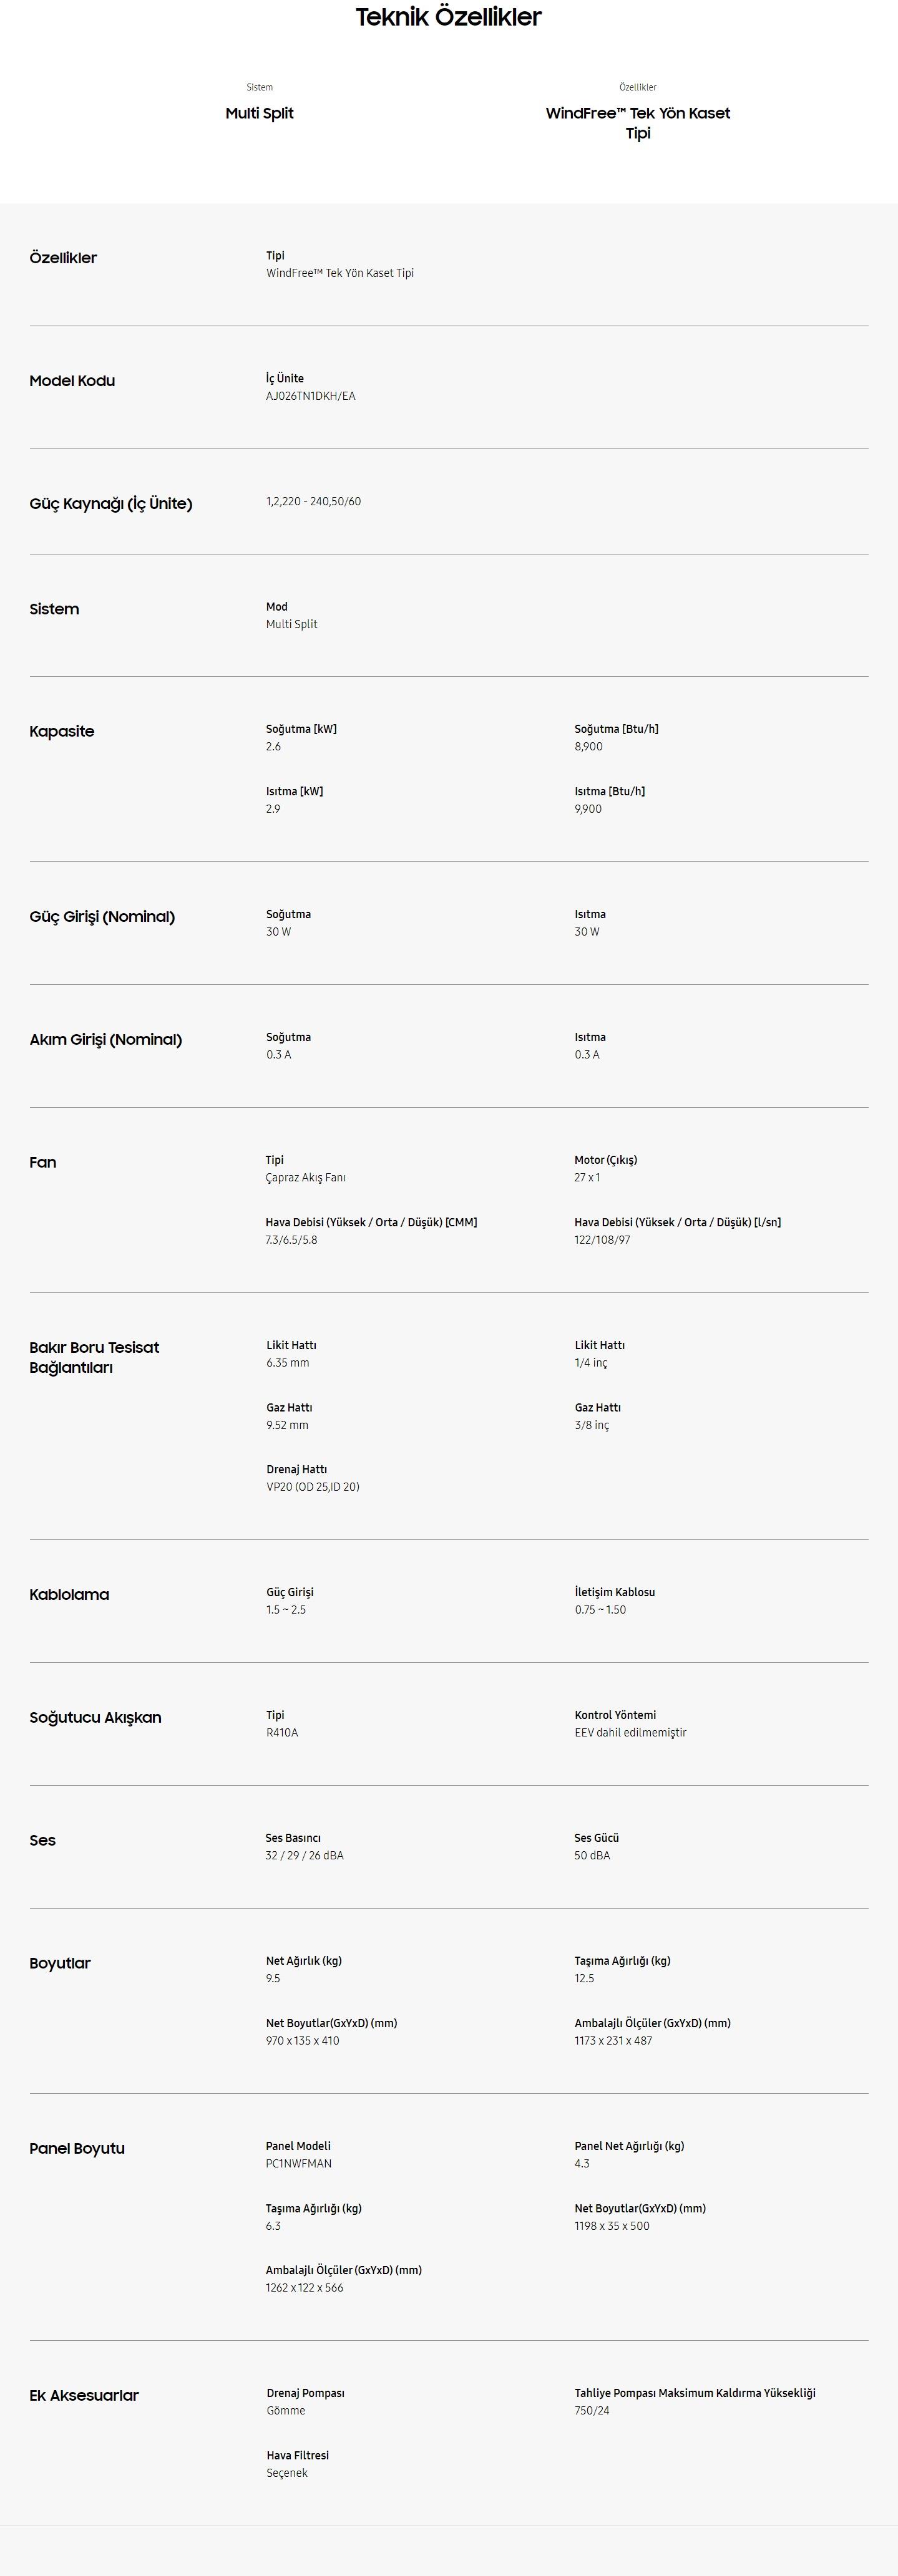Select the Multi Split system label
This screenshot has height=2576, width=898.
click(259, 113)
